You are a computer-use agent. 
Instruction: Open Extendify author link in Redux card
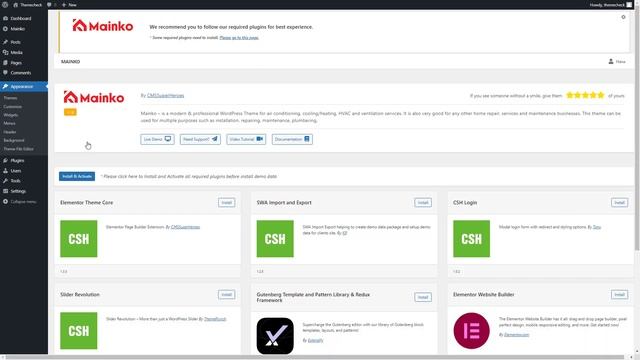click(315, 340)
